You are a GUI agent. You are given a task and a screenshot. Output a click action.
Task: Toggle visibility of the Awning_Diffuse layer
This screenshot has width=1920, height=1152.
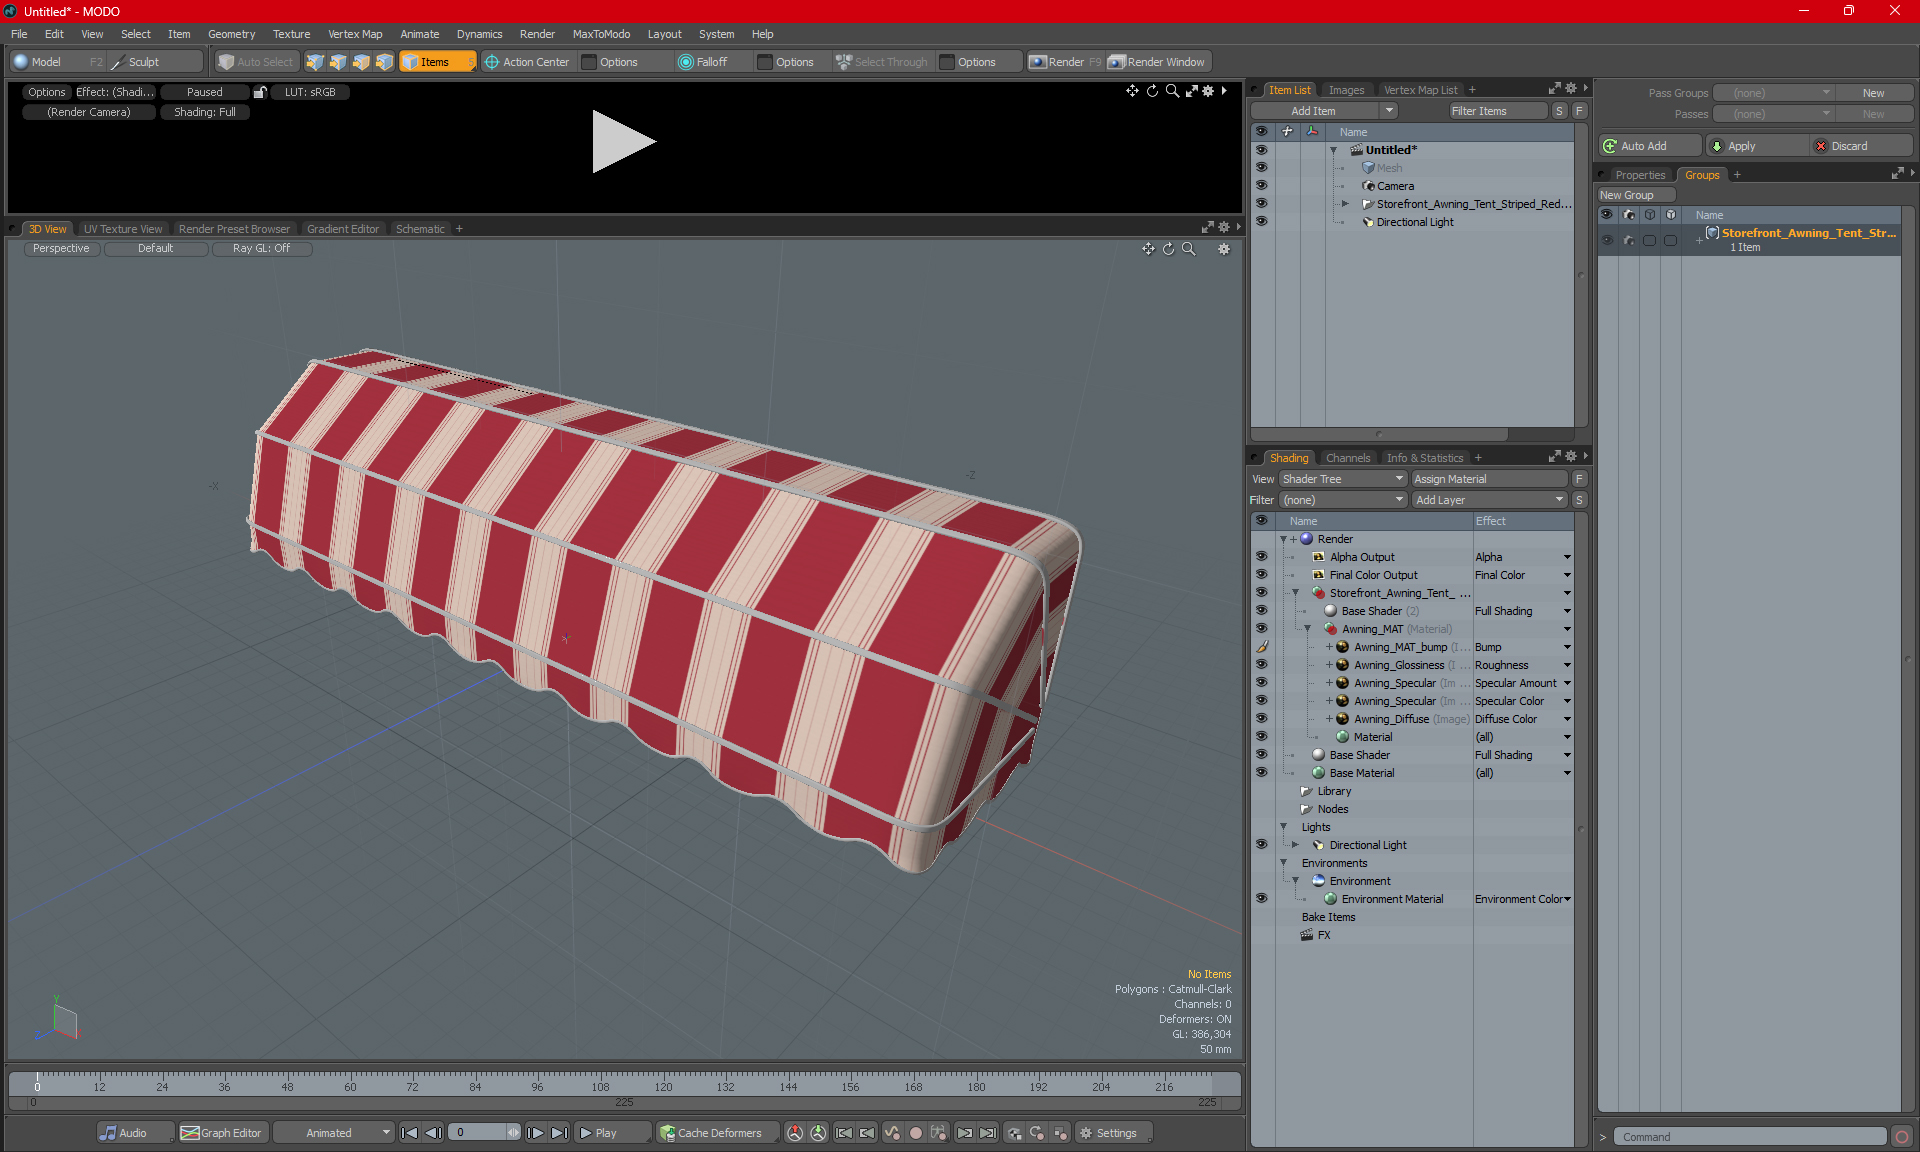pos(1261,719)
